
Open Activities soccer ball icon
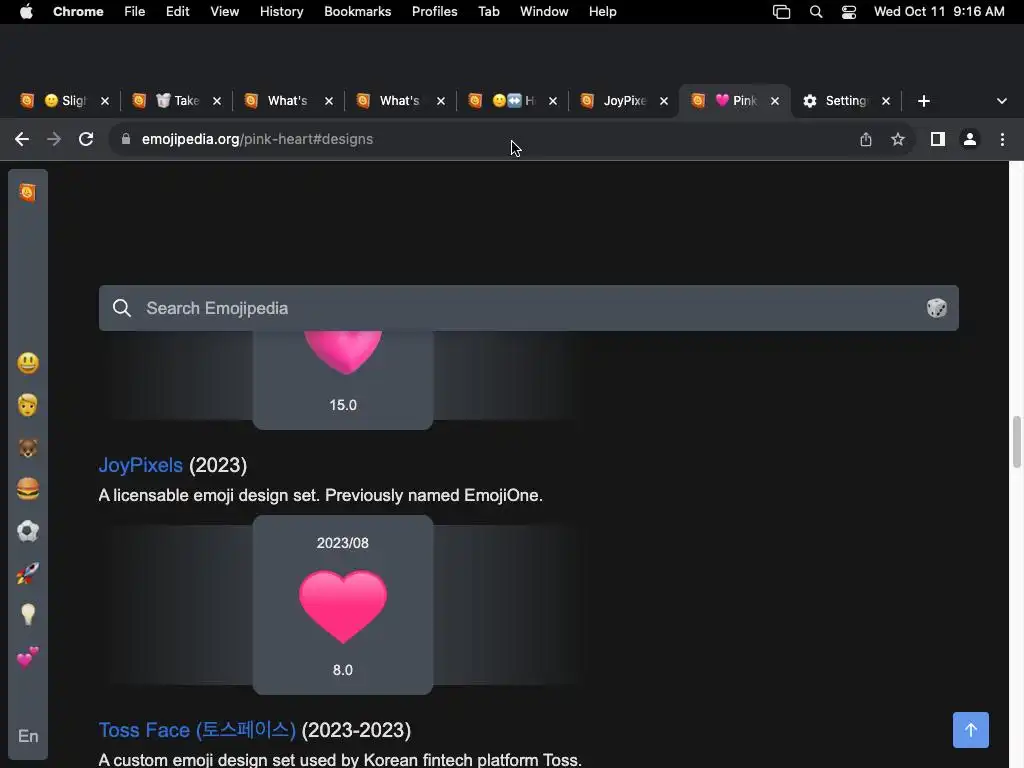coord(27,531)
